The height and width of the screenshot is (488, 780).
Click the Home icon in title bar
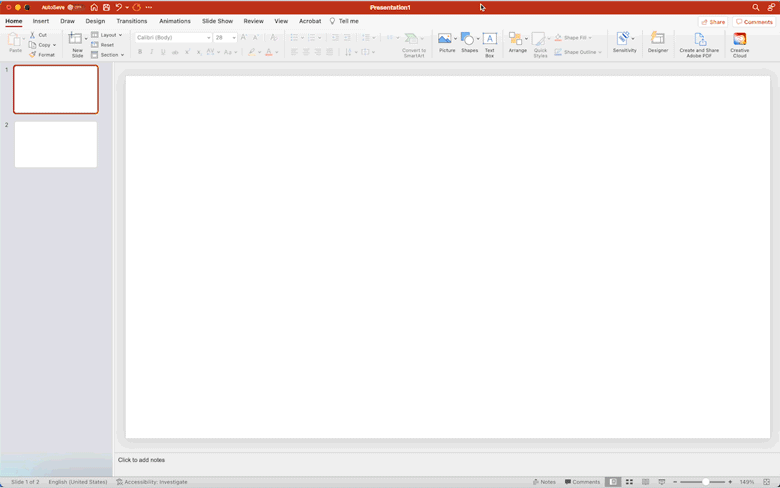pyautogui.click(x=94, y=7)
